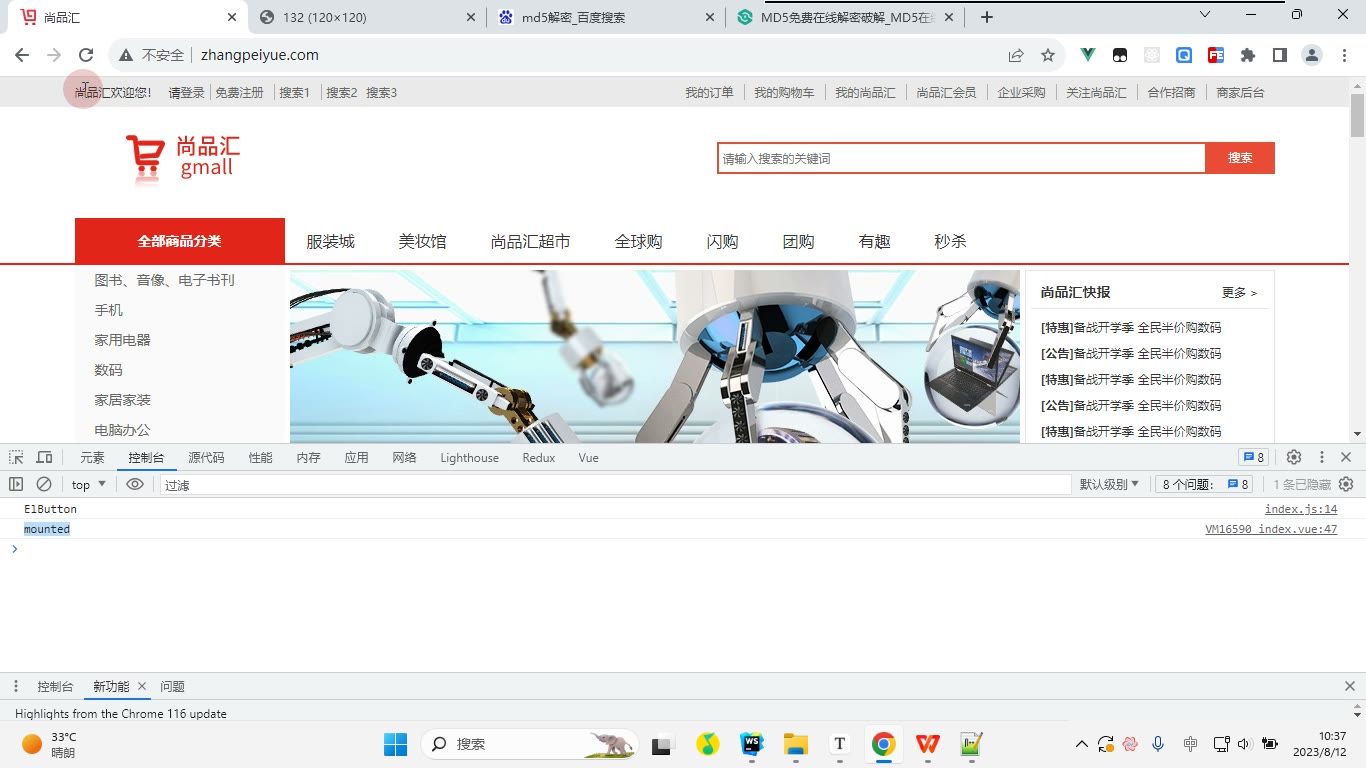Open the Chrome profile avatar

(x=1312, y=55)
